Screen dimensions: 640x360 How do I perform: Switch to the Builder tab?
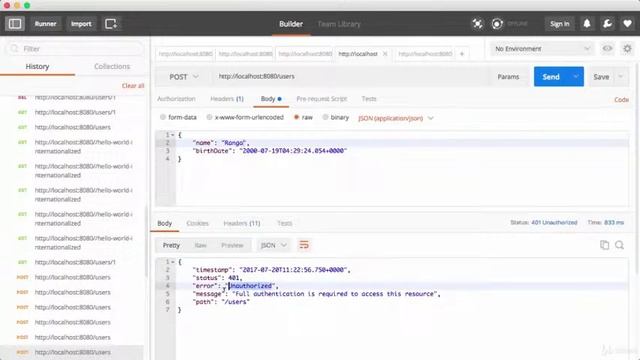291,24
